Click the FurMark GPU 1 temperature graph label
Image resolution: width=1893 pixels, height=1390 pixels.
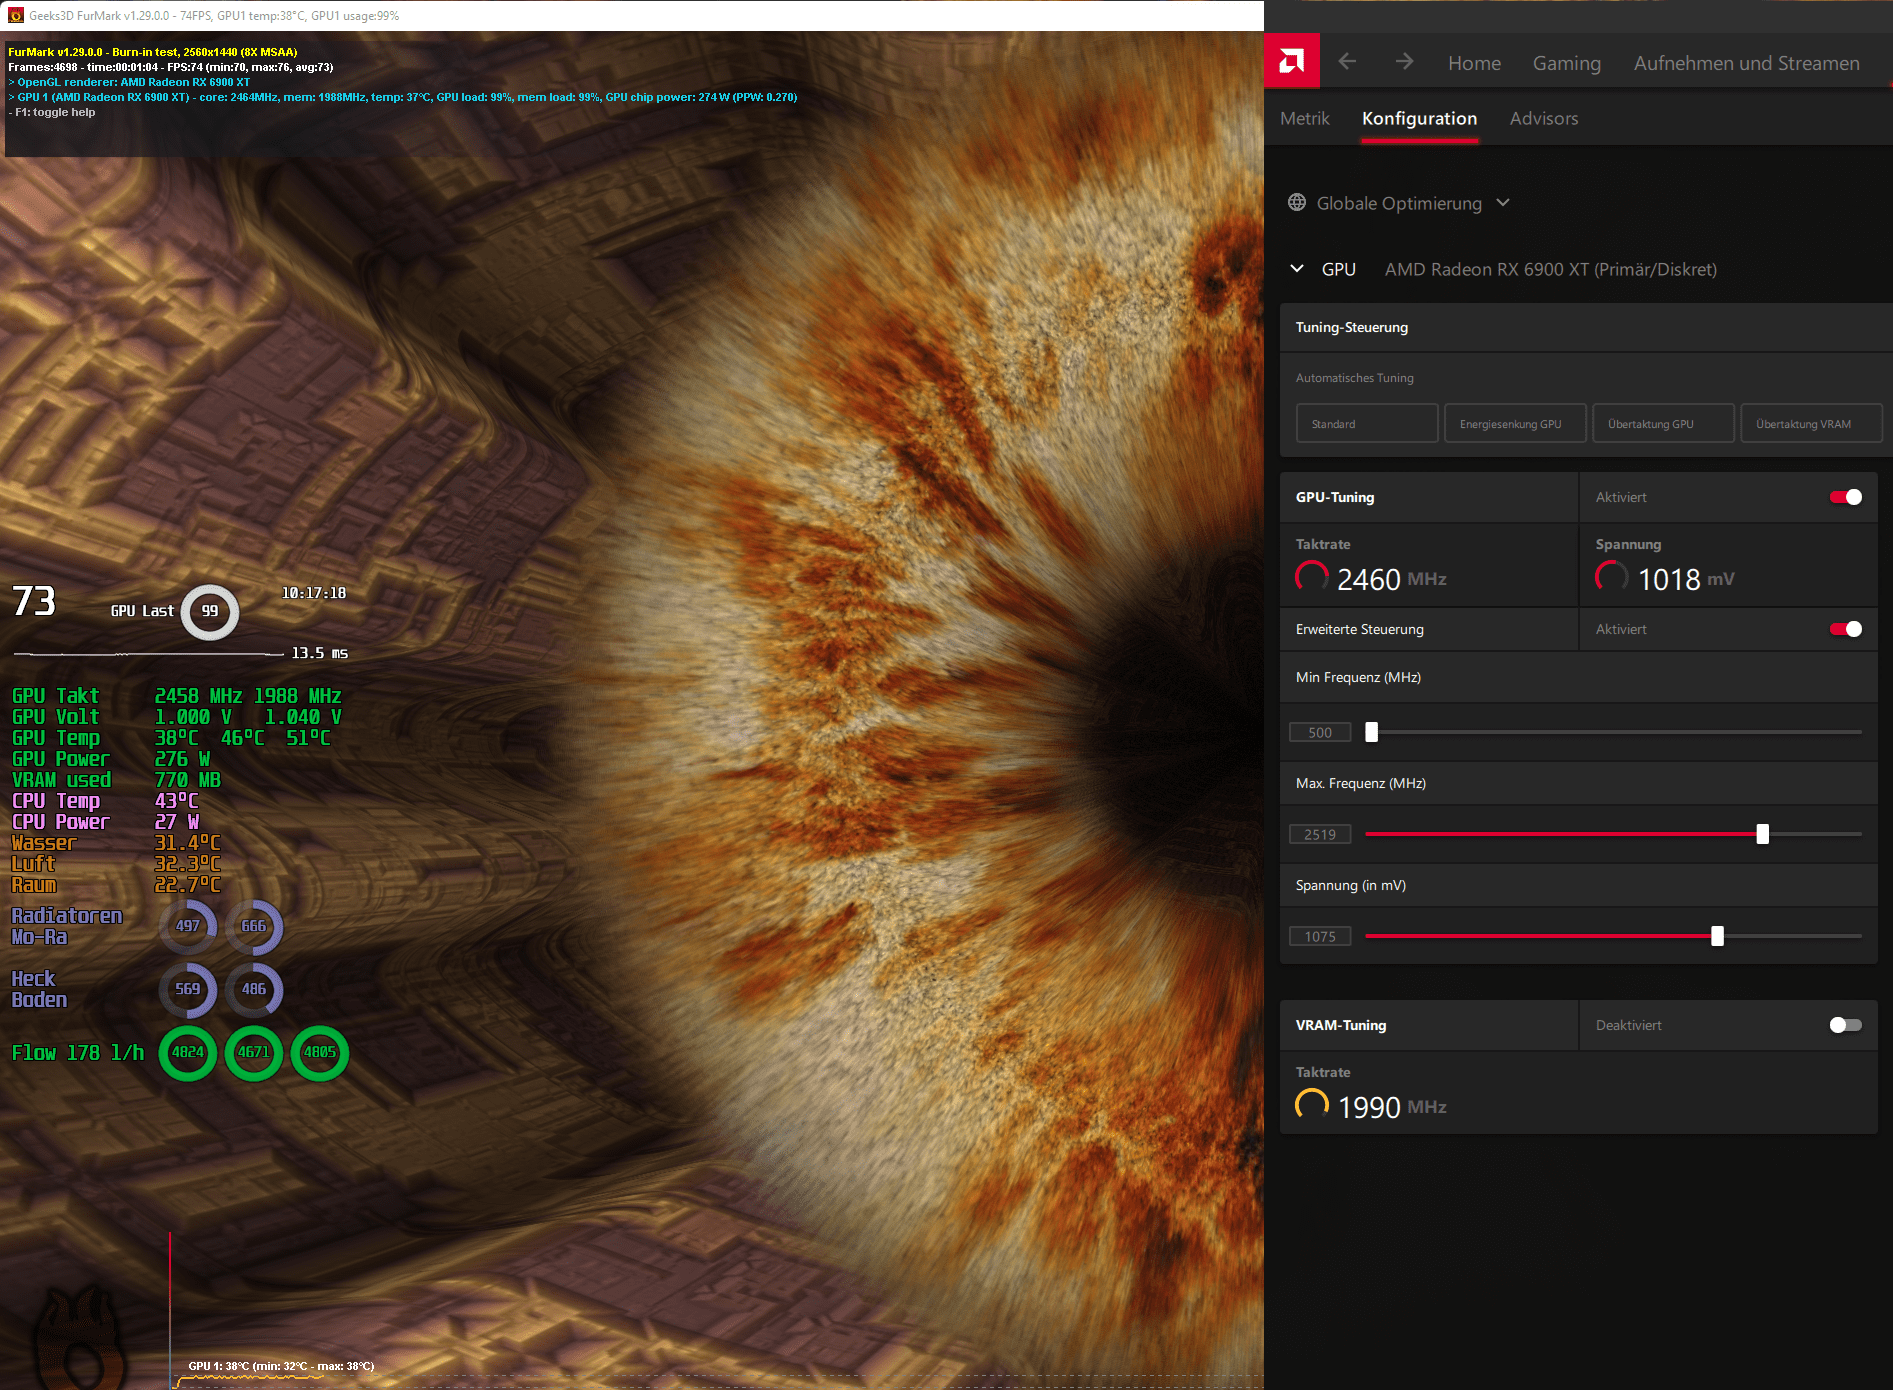(x=281, y=1366)
